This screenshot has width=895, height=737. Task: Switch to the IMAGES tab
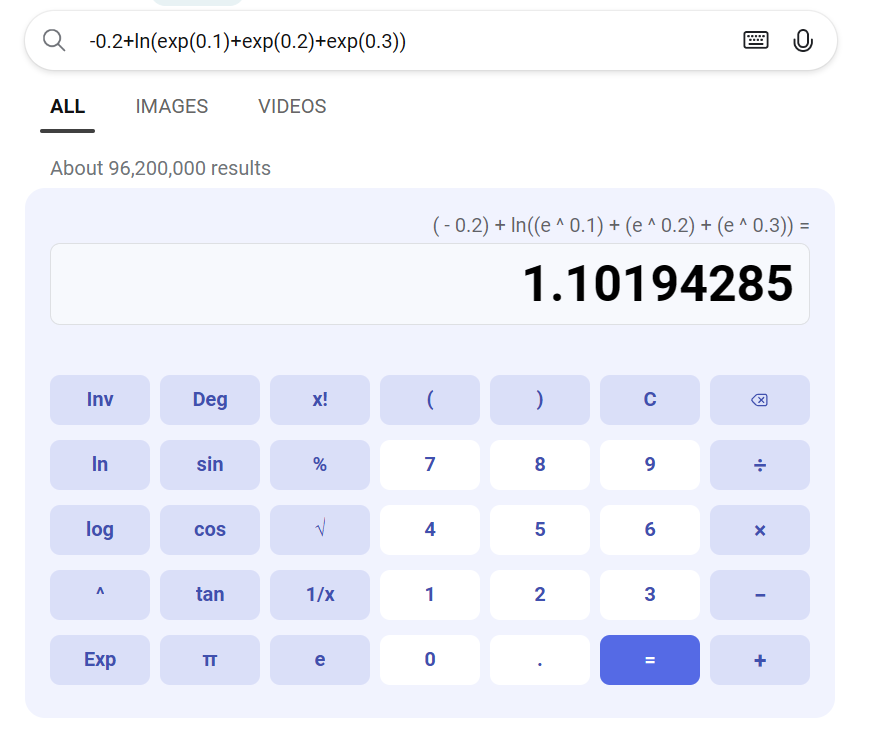171,106
